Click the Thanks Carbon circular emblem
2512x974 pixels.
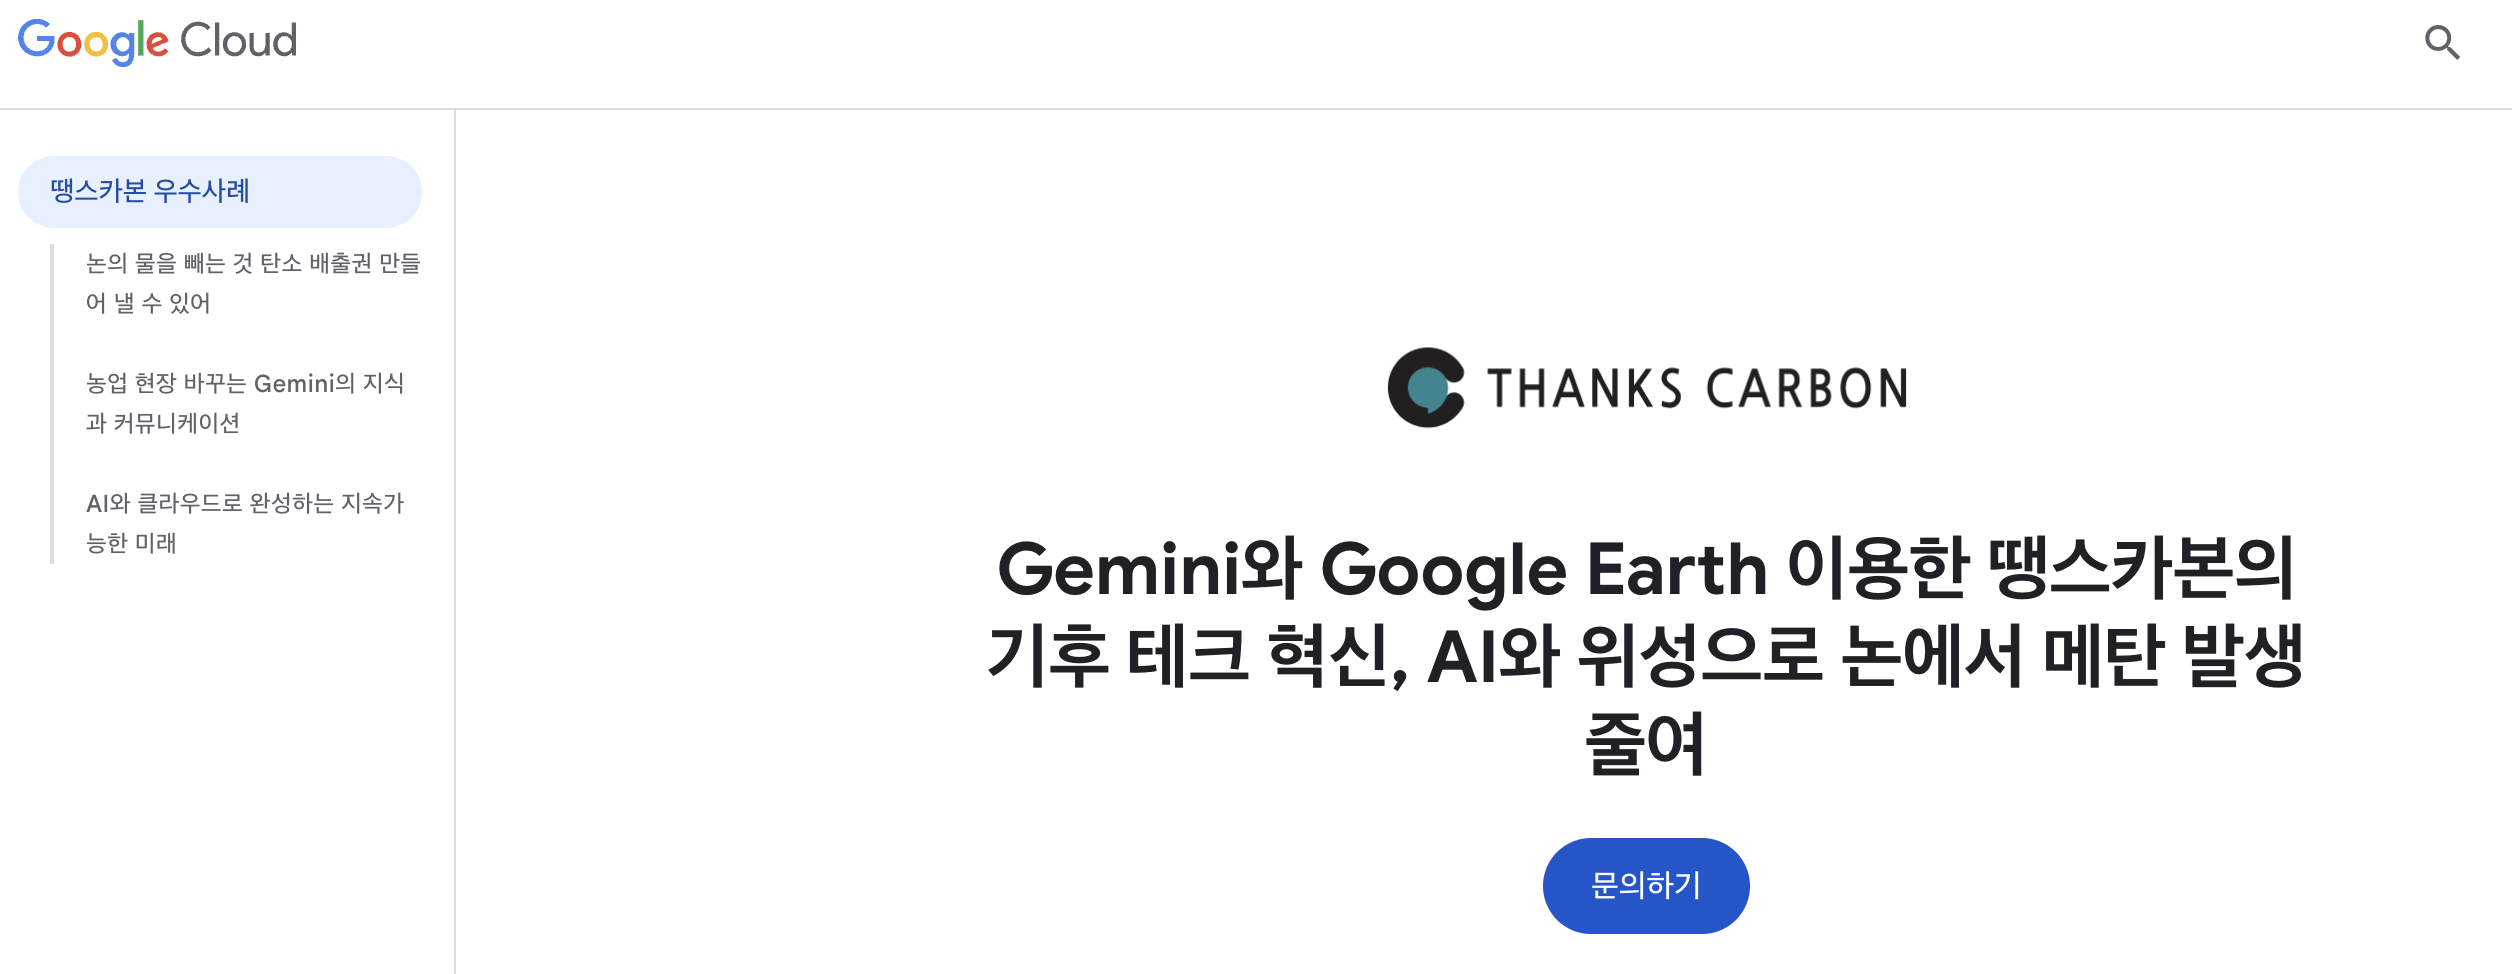coord(1425,388)
